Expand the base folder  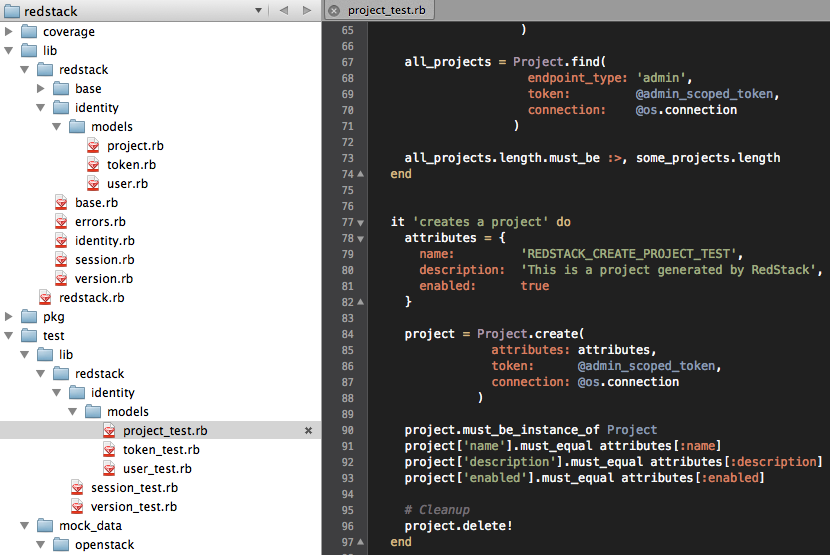pyautogui.click(x=40, y=89)
